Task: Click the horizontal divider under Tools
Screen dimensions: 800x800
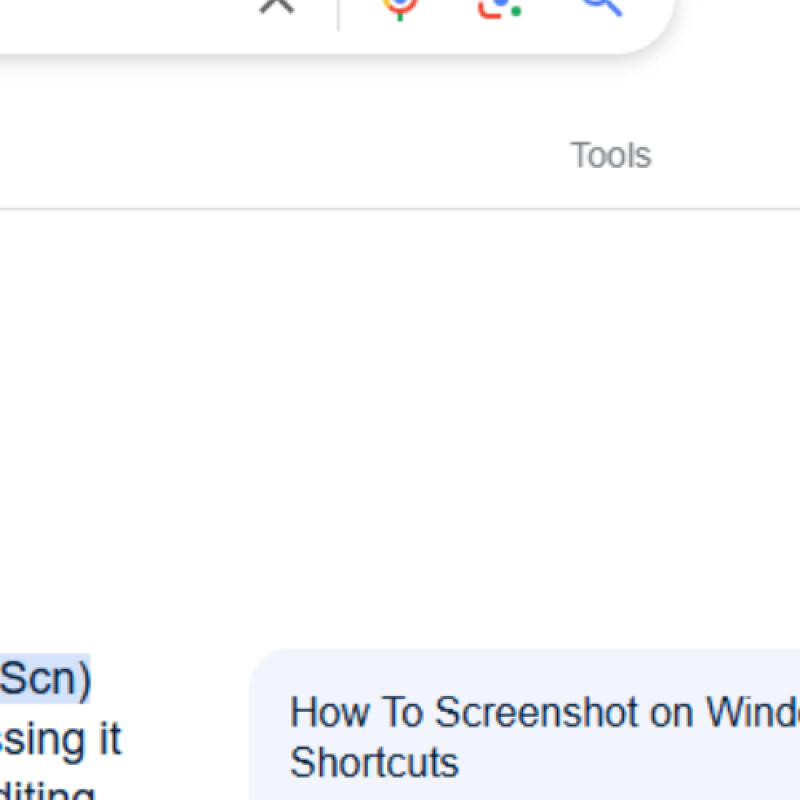Action: [x=400, y=209]
